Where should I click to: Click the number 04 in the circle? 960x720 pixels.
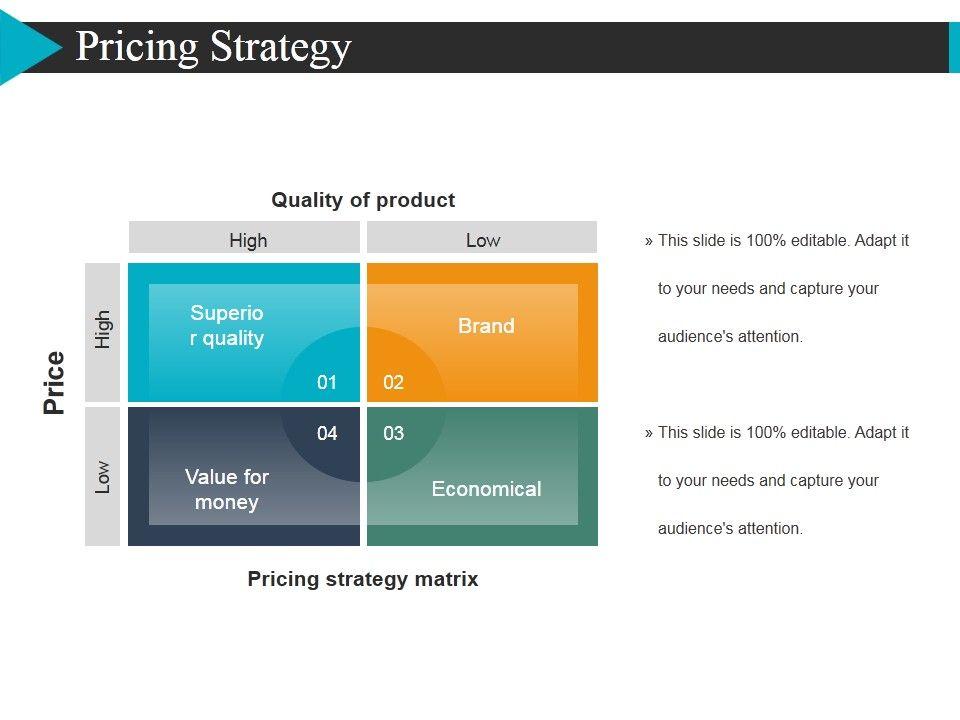(x=327, y=433)
